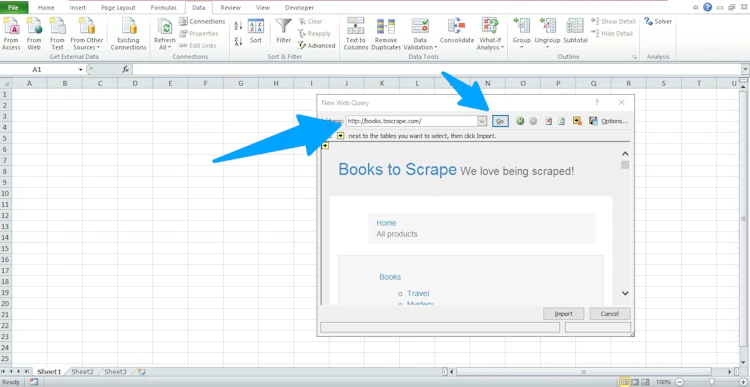The width and height of the screenshot is (750, 387).
Task: Launch Text to Columns wizard
Action: click(355, 33)
